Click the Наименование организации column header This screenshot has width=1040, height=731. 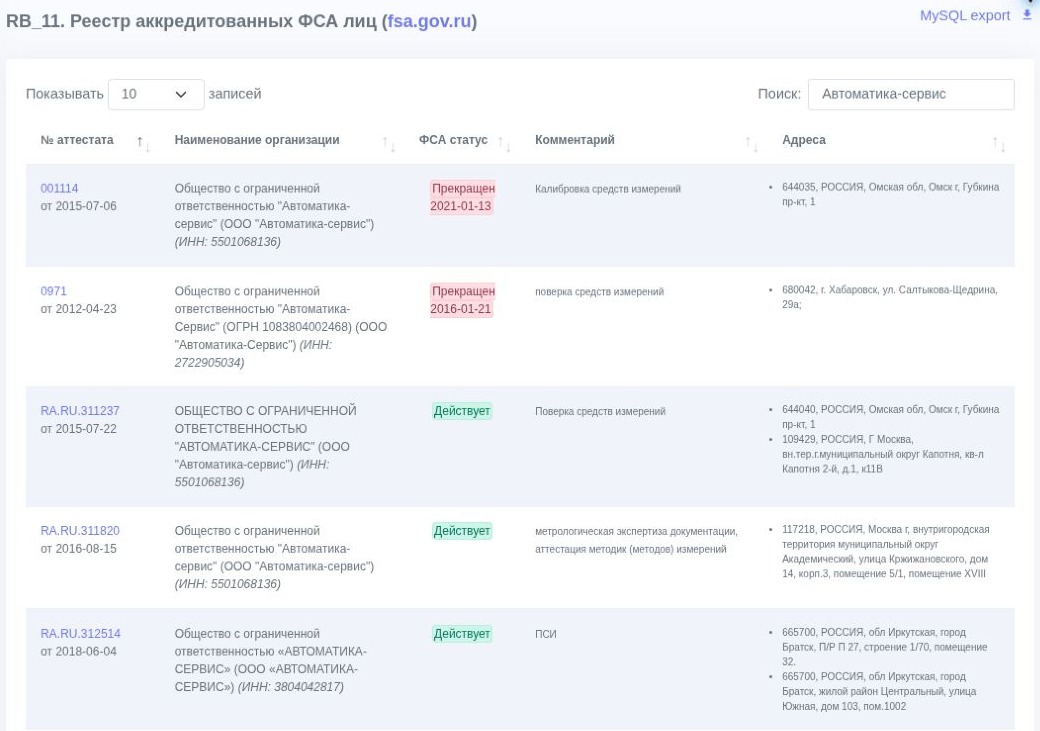click(x=257, y=140)
